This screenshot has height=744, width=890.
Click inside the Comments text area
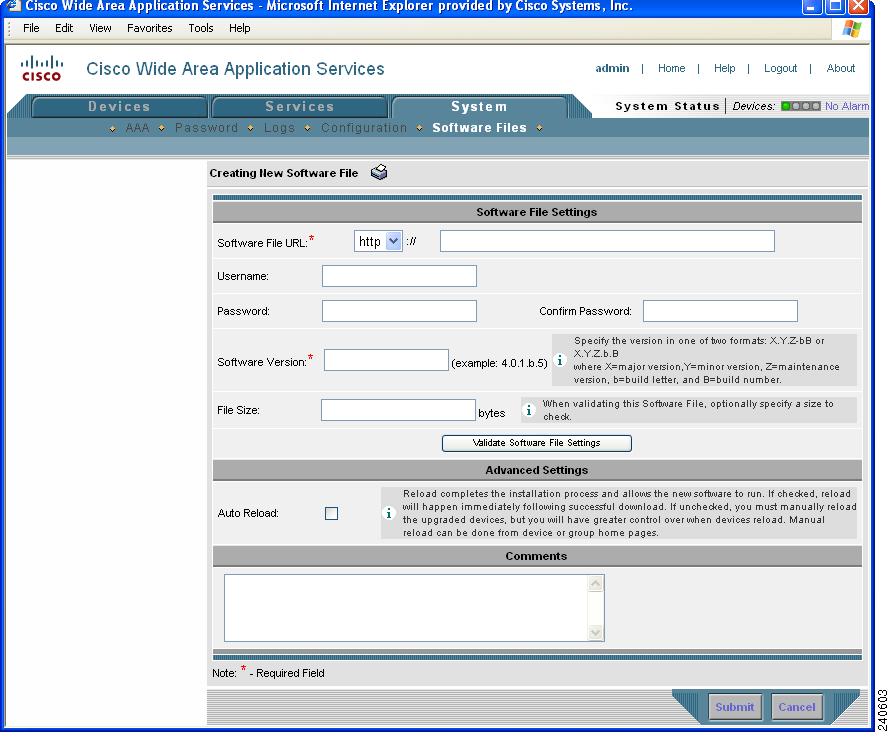pyautogui.click(x=407, y=608)
